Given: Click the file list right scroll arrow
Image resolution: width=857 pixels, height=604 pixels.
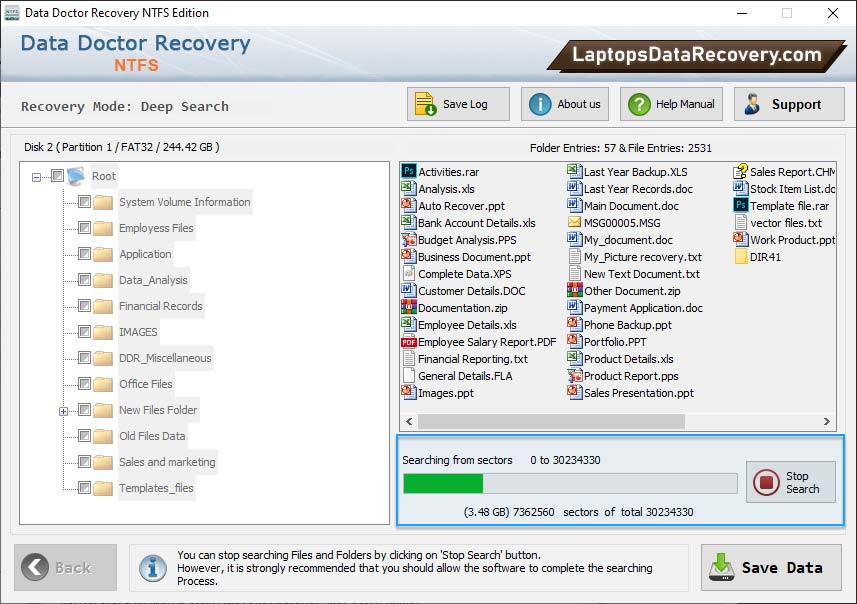Looking at the screenshot, I should coord(827,421).
